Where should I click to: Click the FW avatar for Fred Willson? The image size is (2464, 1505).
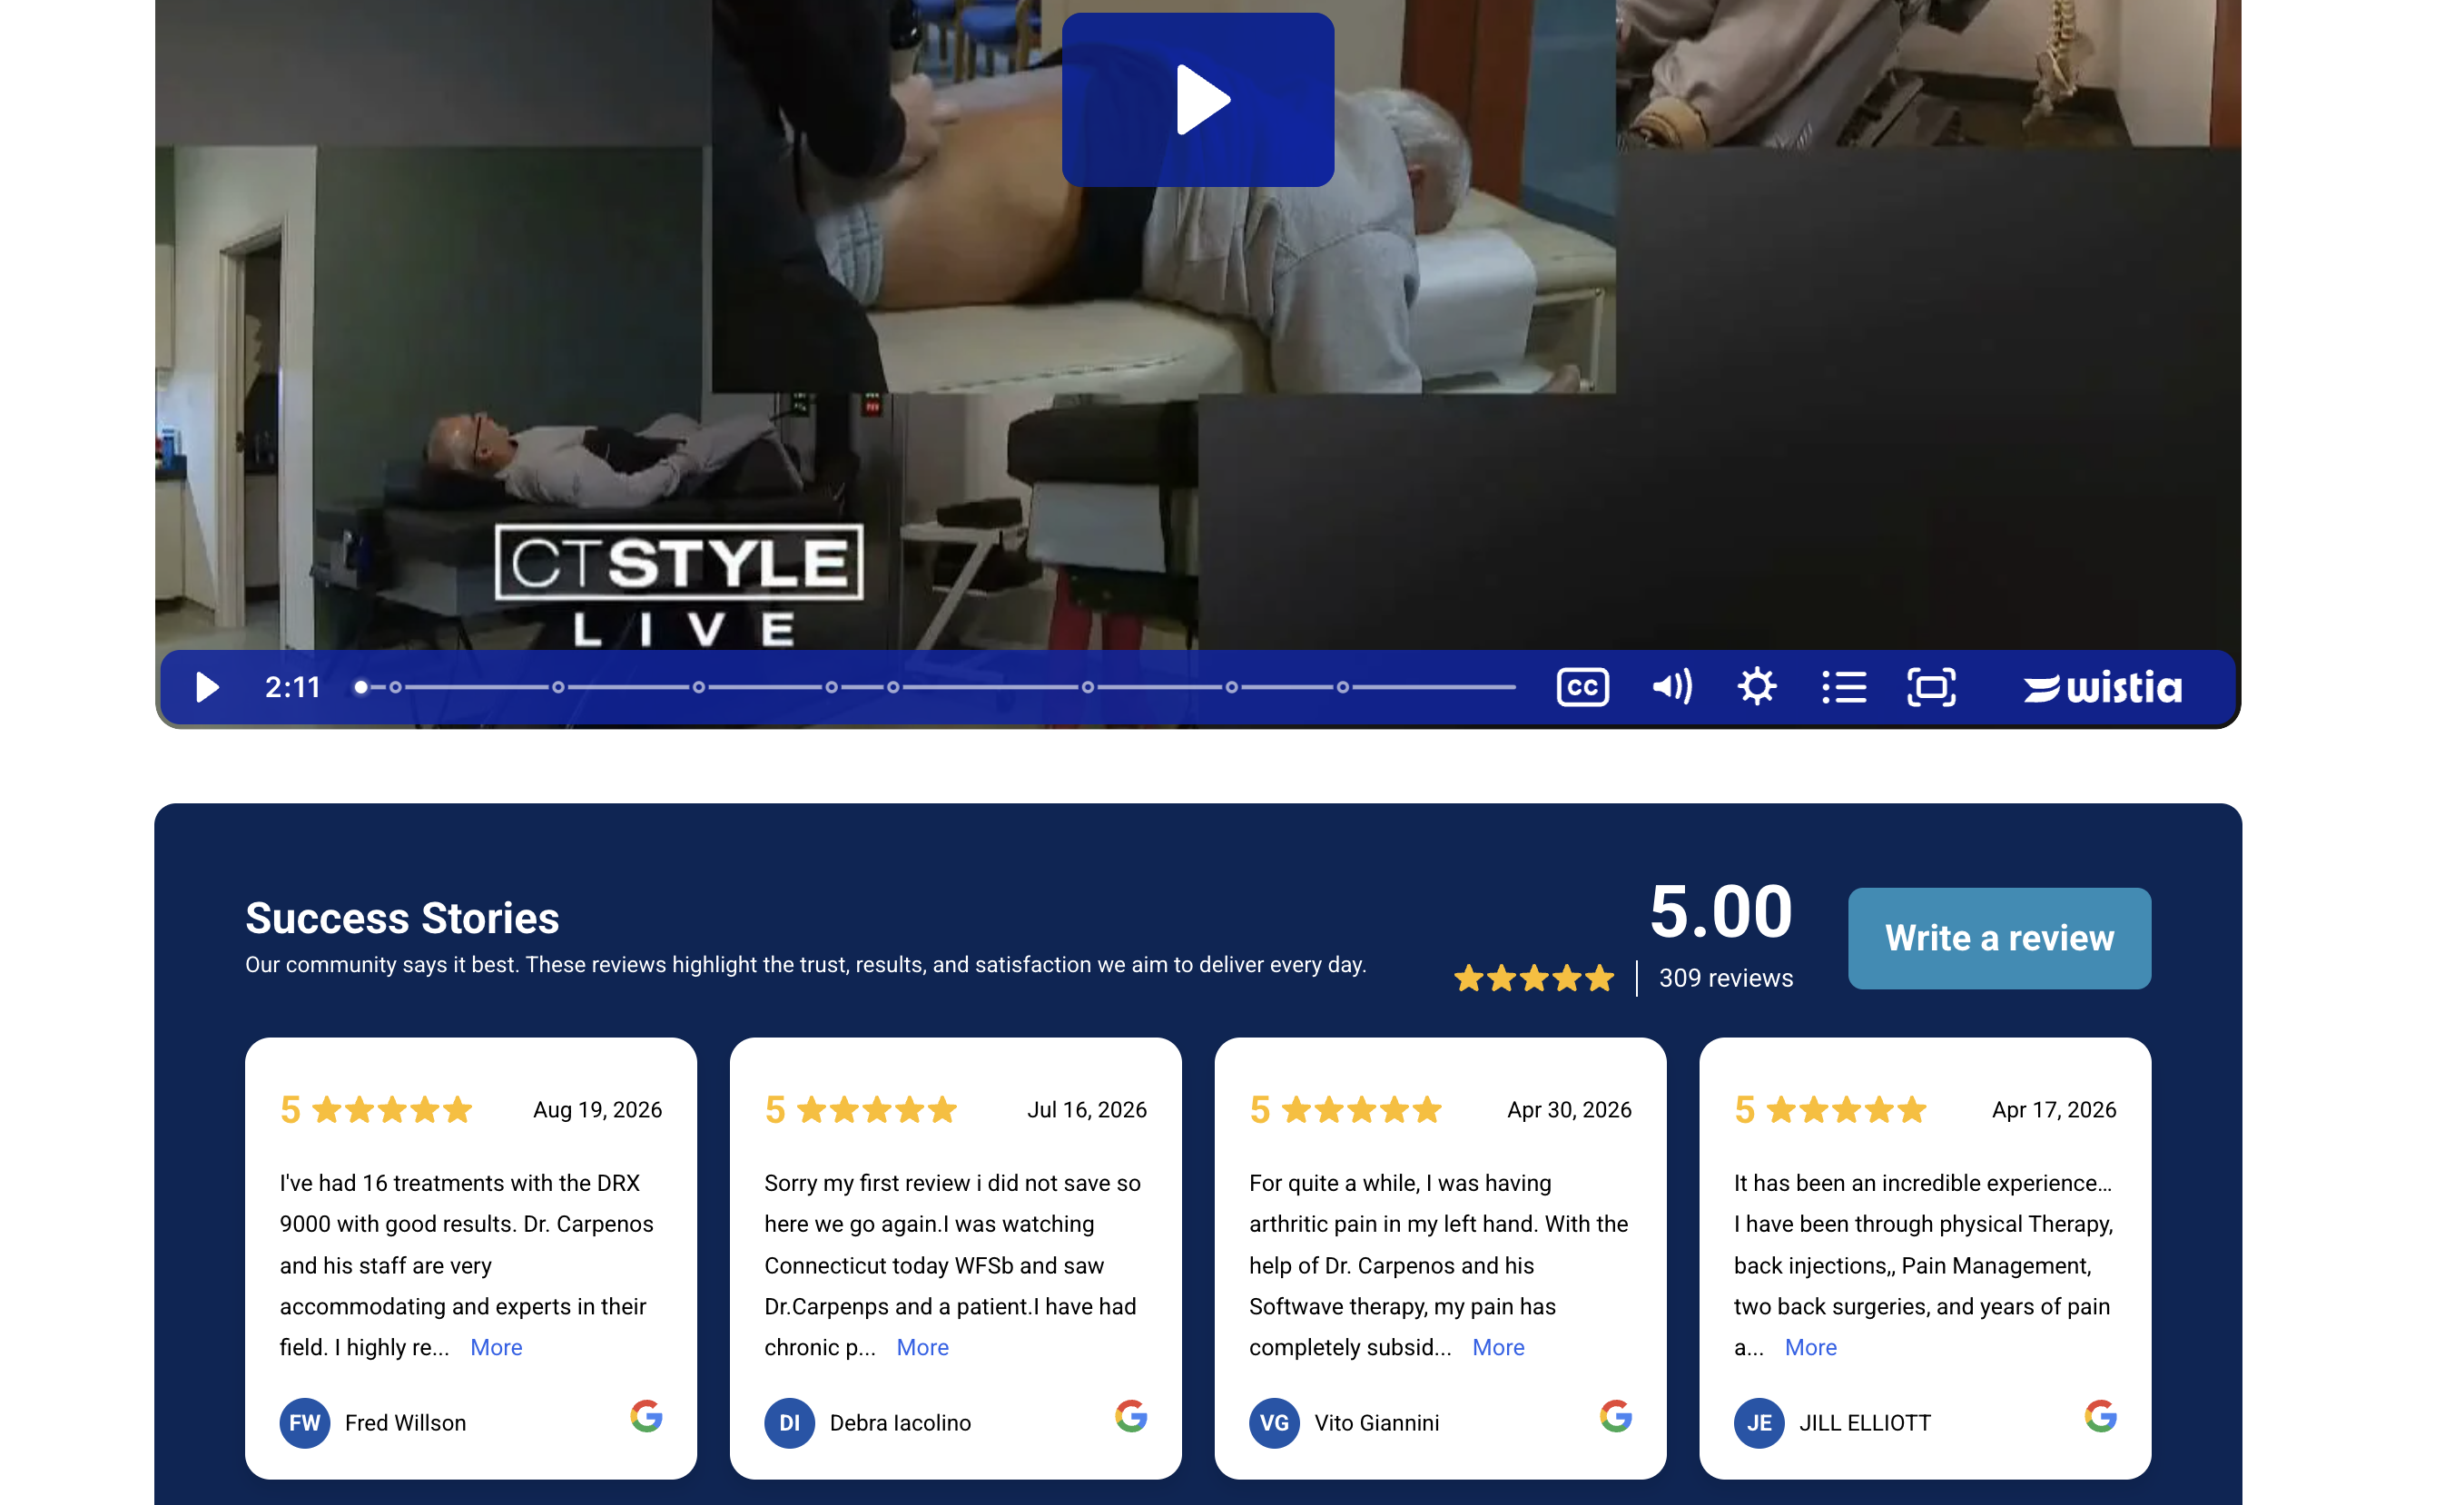click(305, 1422)
